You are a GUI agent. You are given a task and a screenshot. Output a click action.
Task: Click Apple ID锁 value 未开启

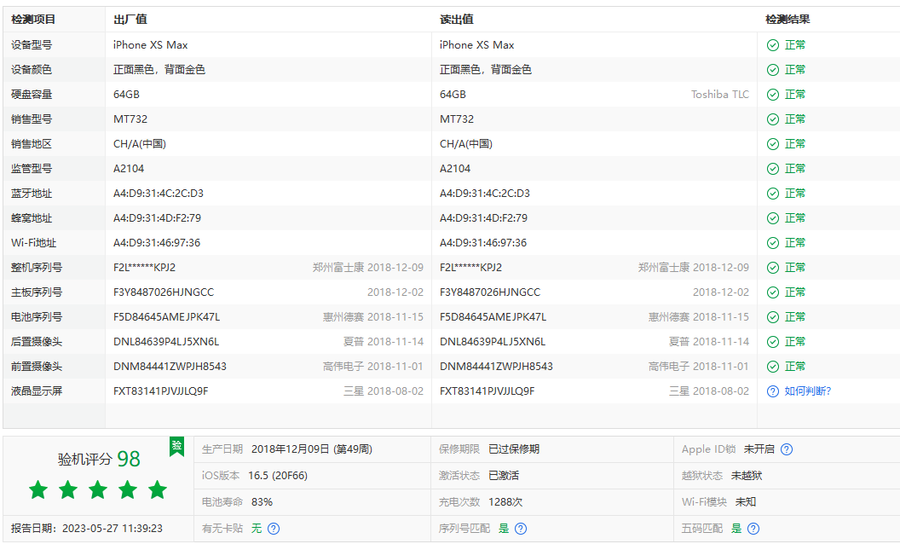pyautogui.click(x=759, y=449)
